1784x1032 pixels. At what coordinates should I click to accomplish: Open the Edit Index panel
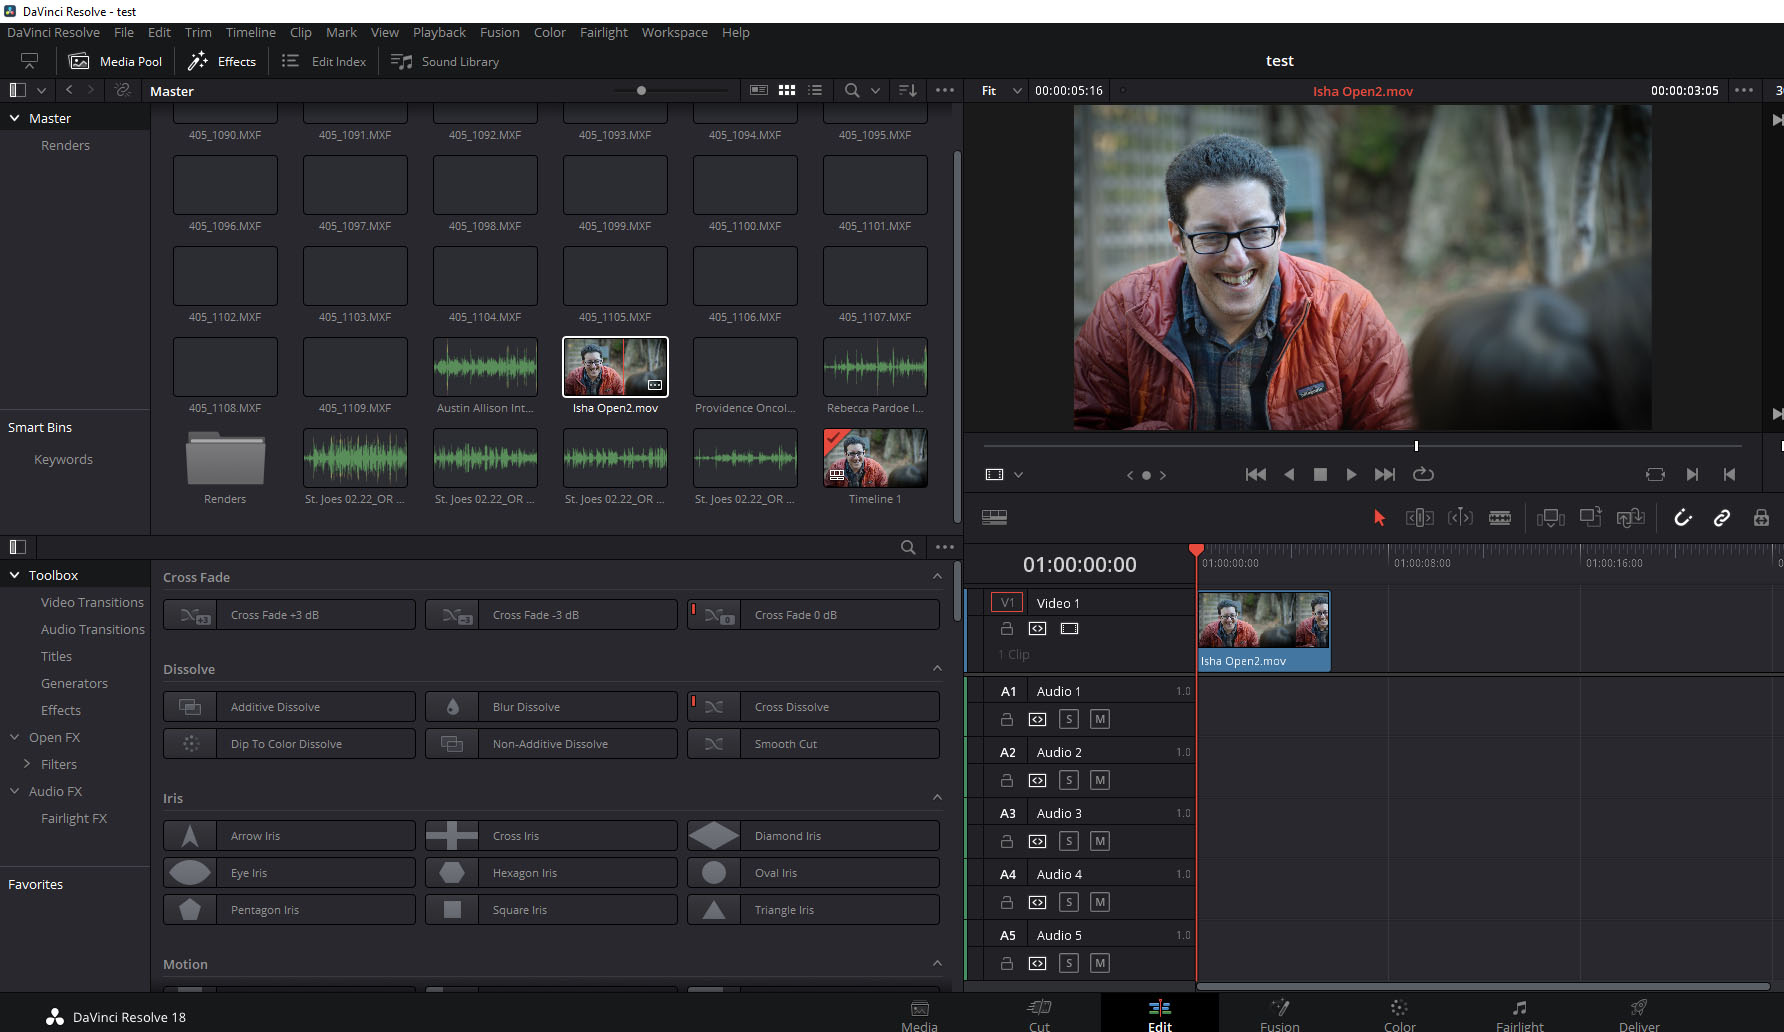click(324, 61)
